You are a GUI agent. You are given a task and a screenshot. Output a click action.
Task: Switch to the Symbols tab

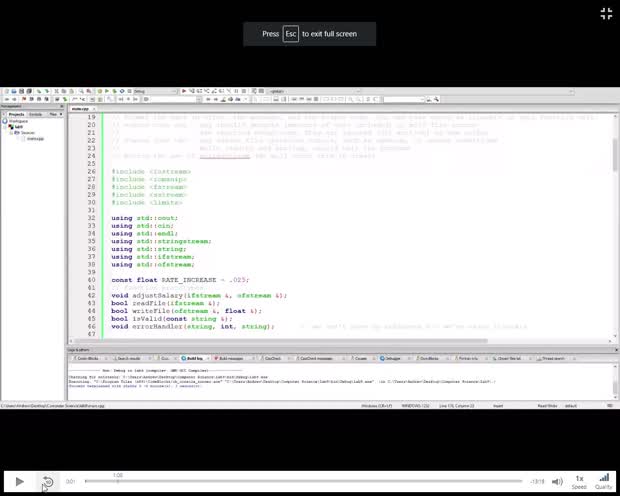pos(36,114)
